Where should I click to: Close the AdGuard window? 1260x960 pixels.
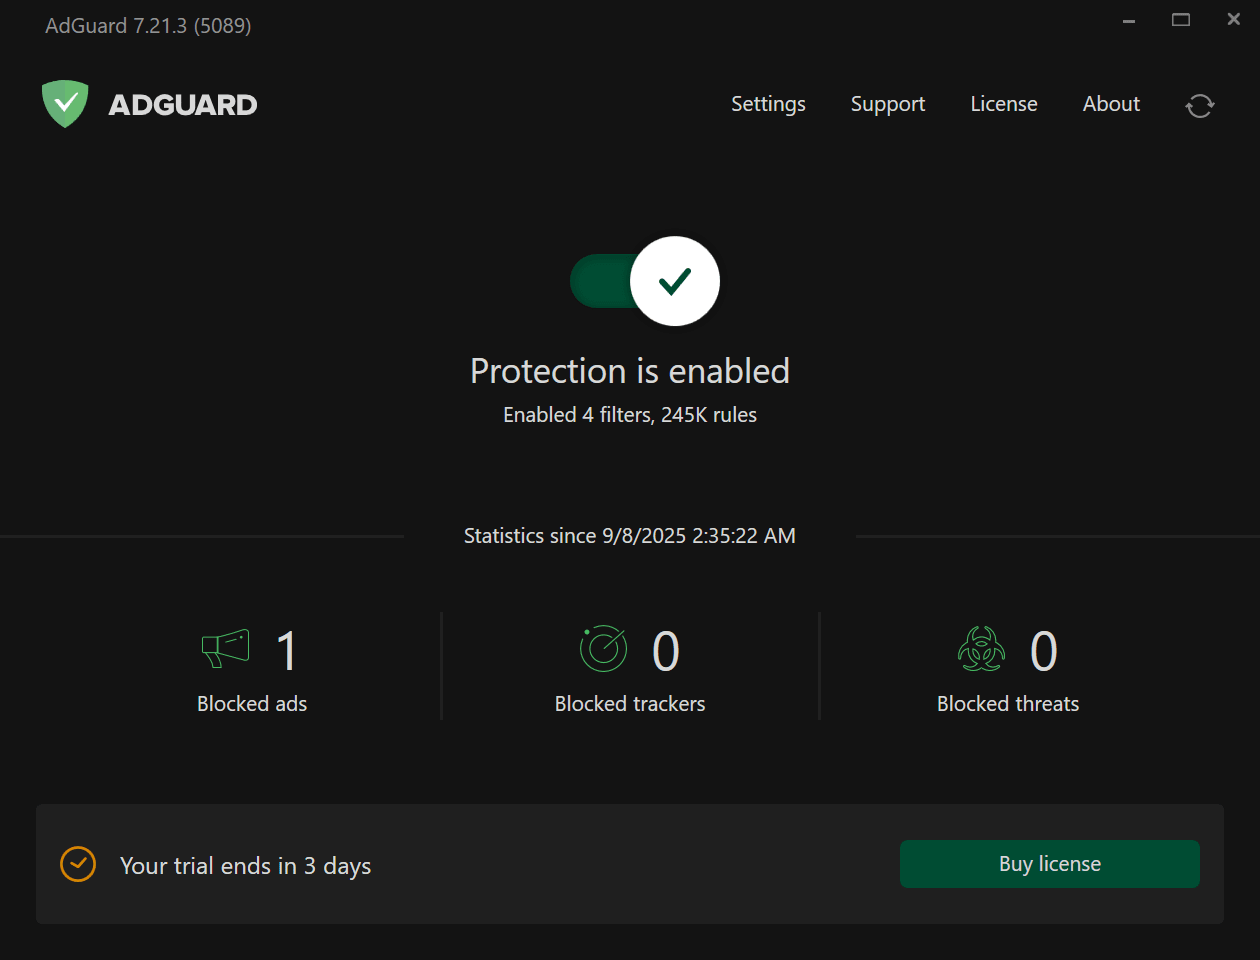pos(1234,19)
